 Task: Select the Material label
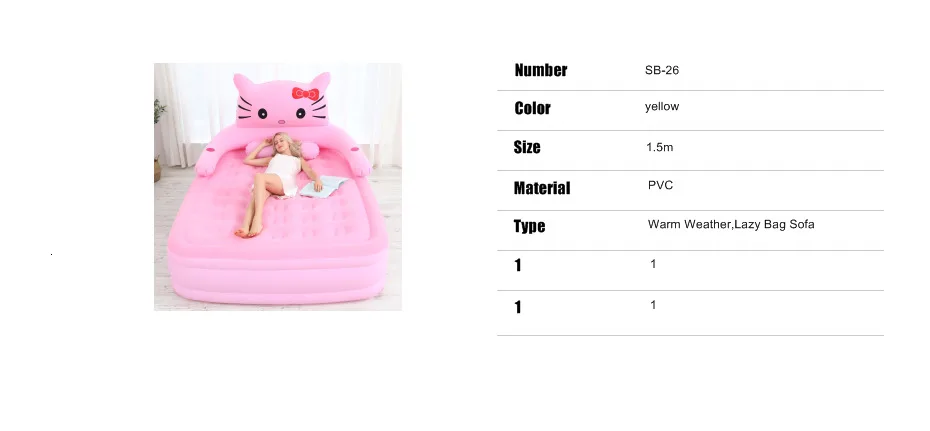542,188
